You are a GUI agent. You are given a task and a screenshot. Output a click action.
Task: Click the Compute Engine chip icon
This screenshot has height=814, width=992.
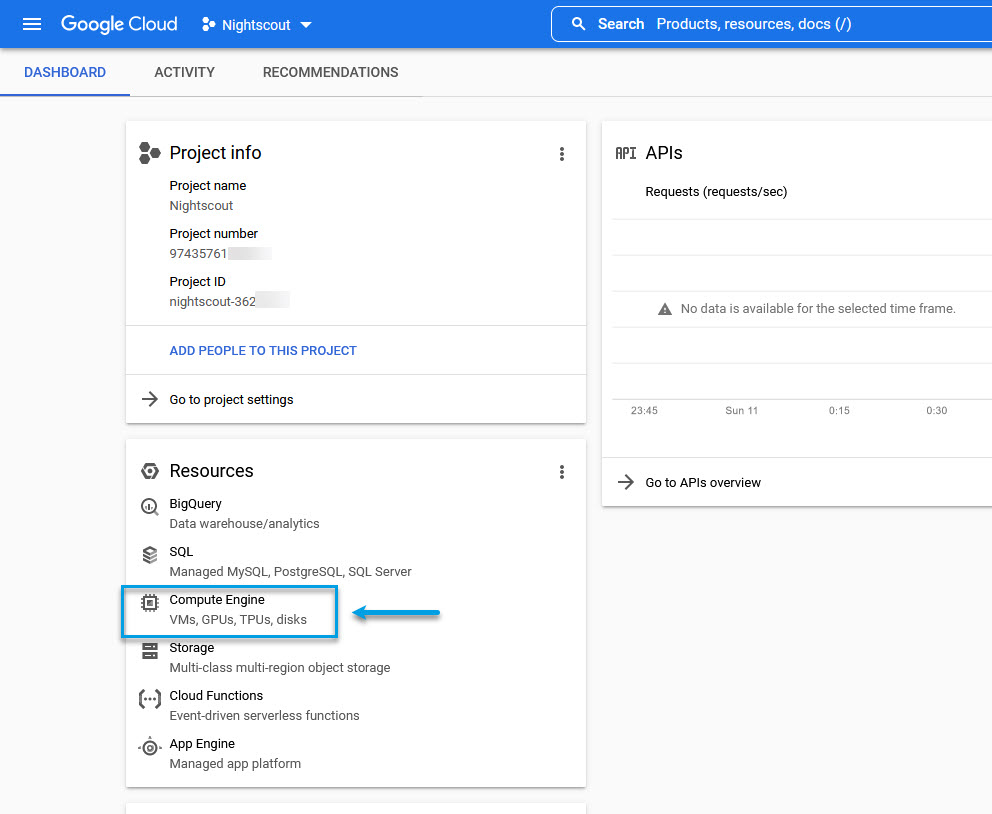[x=150, y=603]
